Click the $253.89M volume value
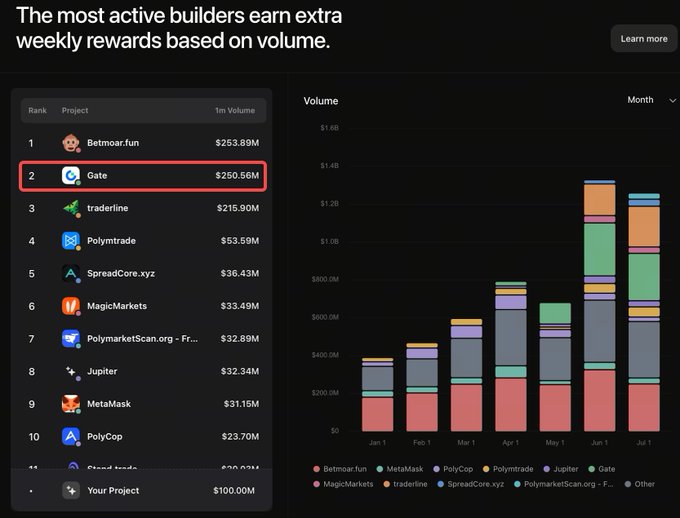Screen dimensions: 680x518 click(237, 143)
